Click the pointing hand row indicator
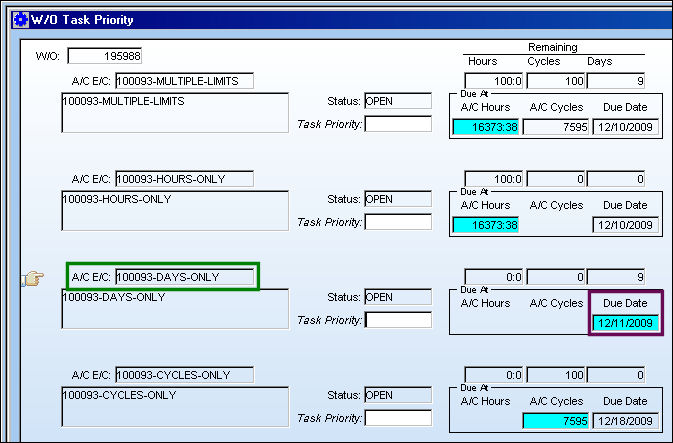Image resolution: width=673 pixels, height=443 pixels. tap(33, 279)
